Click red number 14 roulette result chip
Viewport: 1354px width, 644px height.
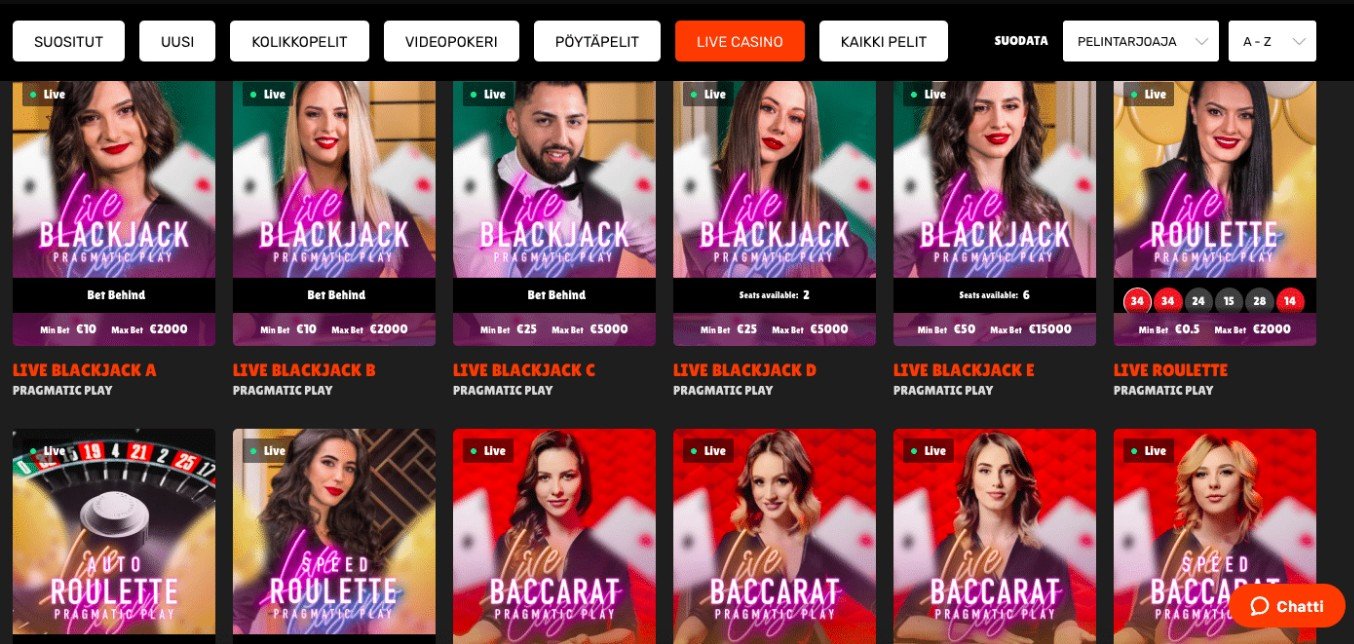(x=1290, y=300)
